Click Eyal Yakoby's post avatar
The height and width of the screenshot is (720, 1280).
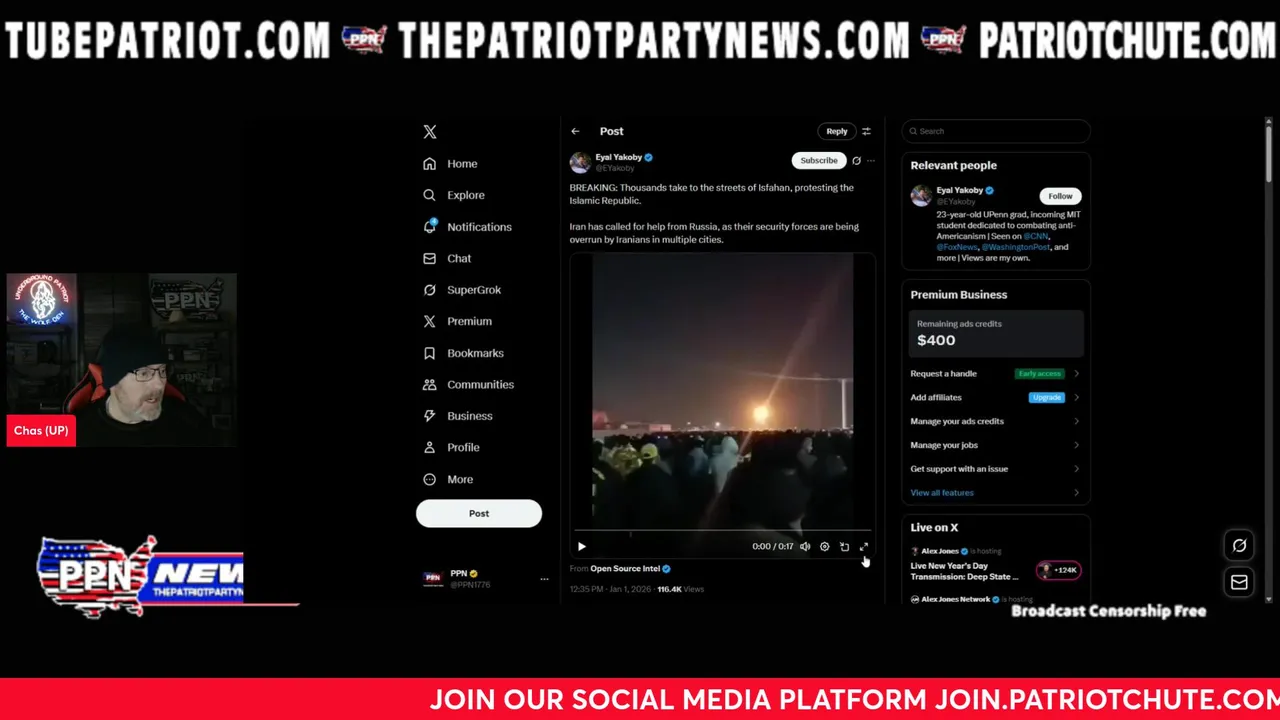[580, 162]
